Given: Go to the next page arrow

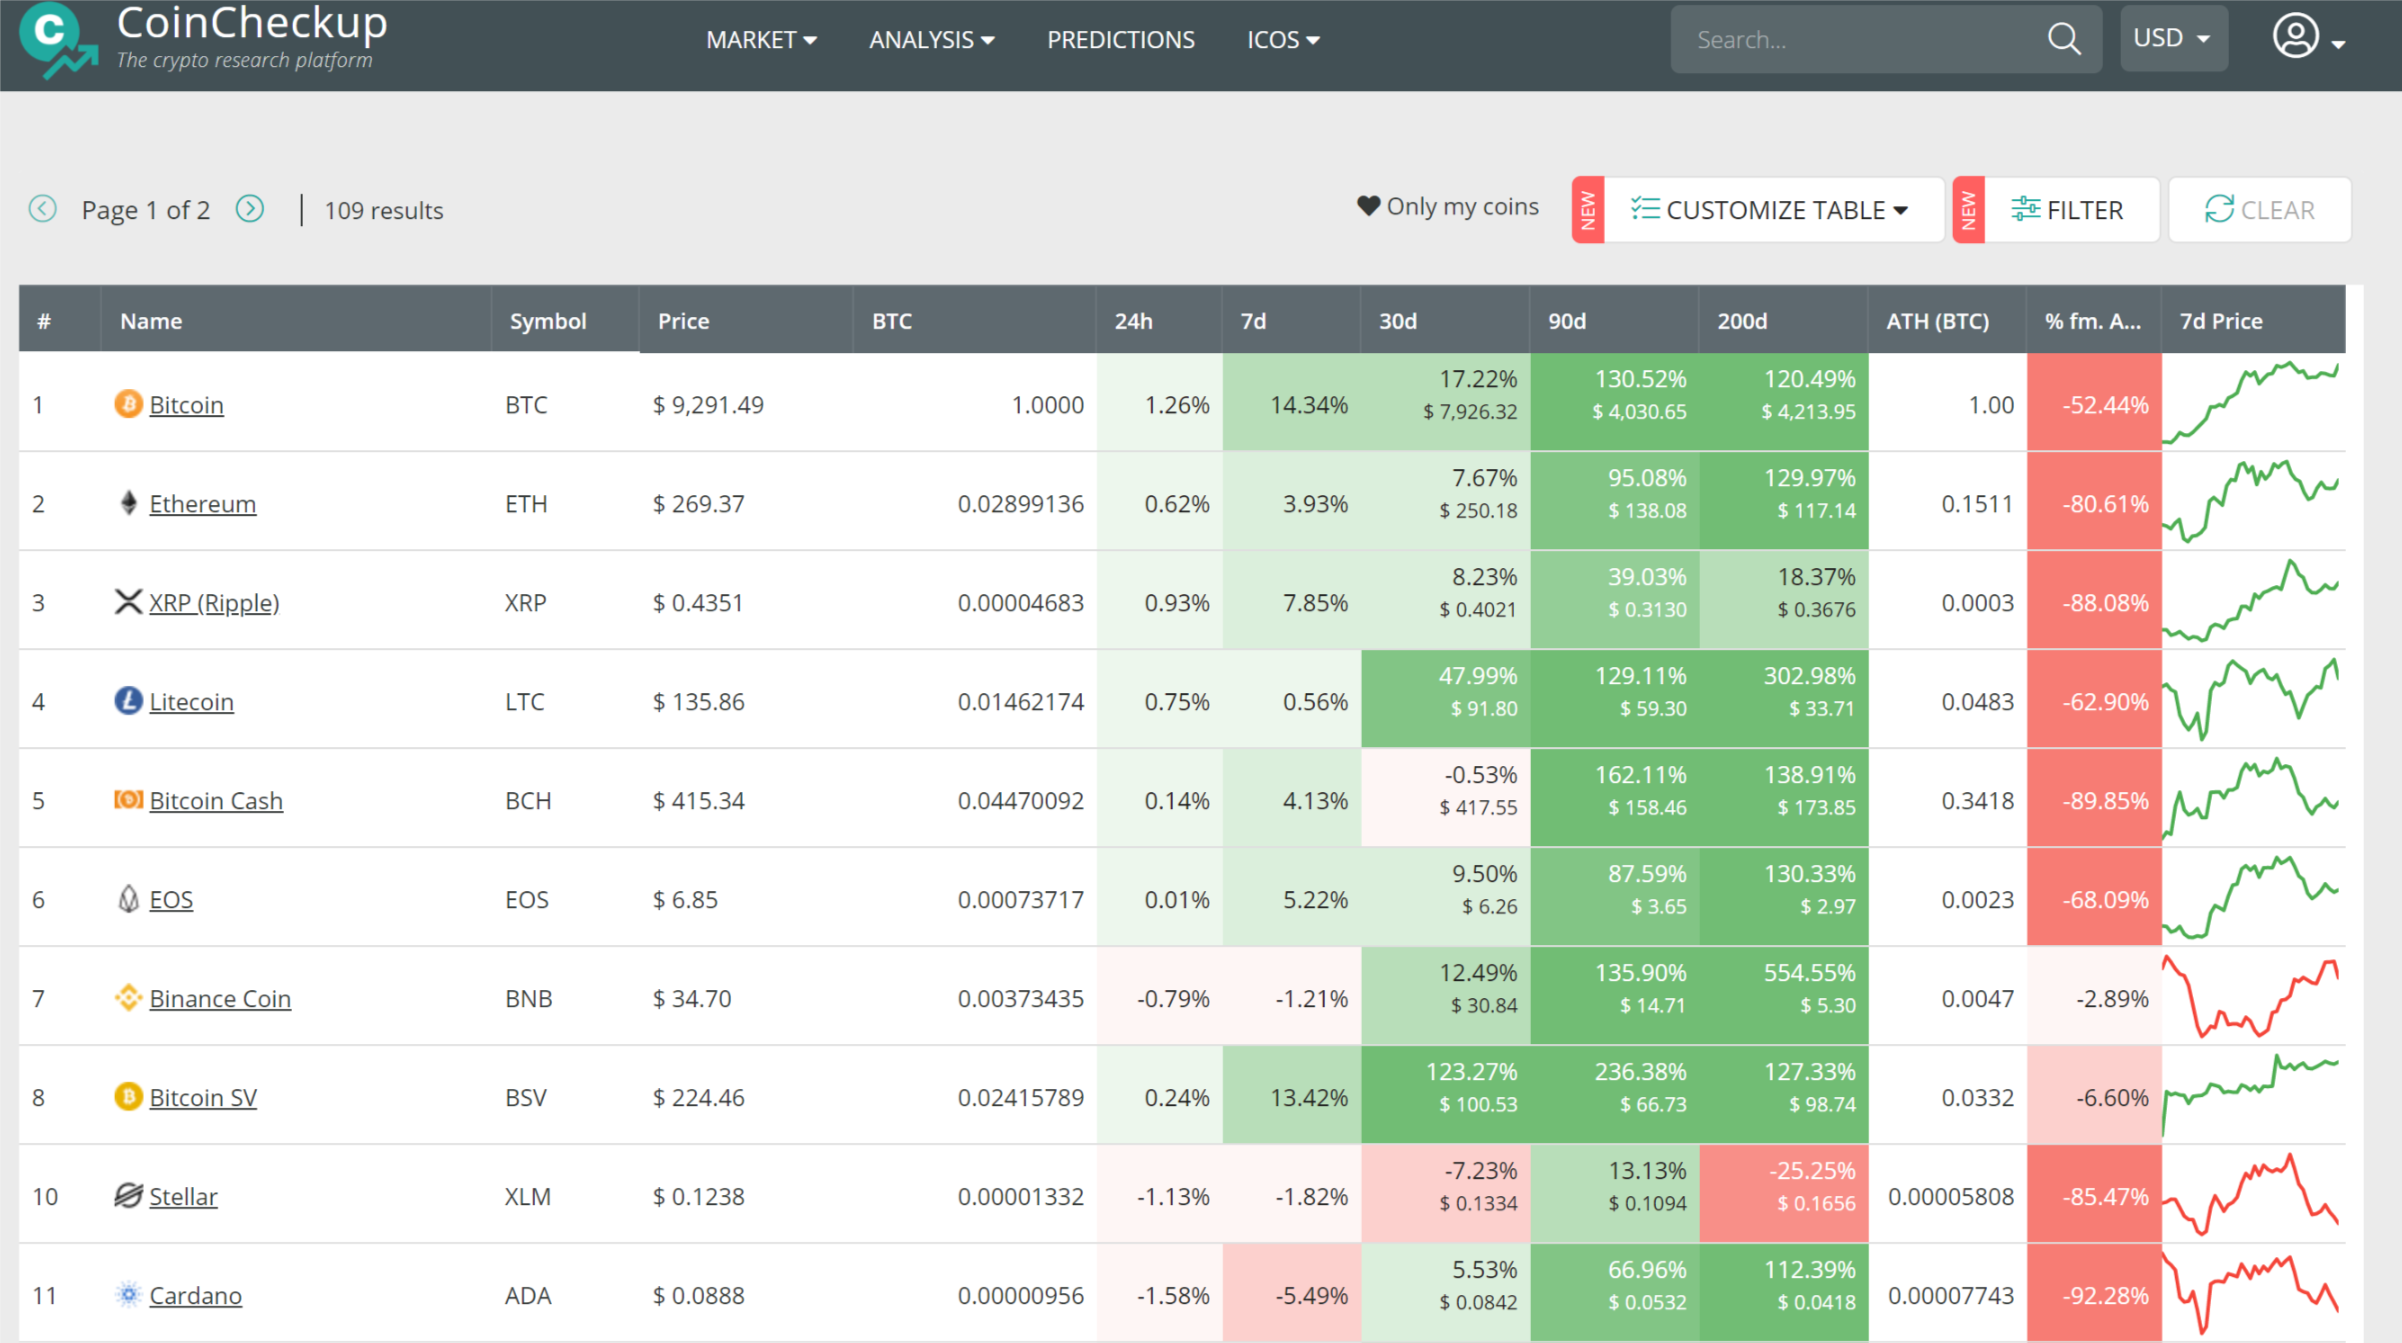Looking at the screenshot, I should [x=250, y=209].
